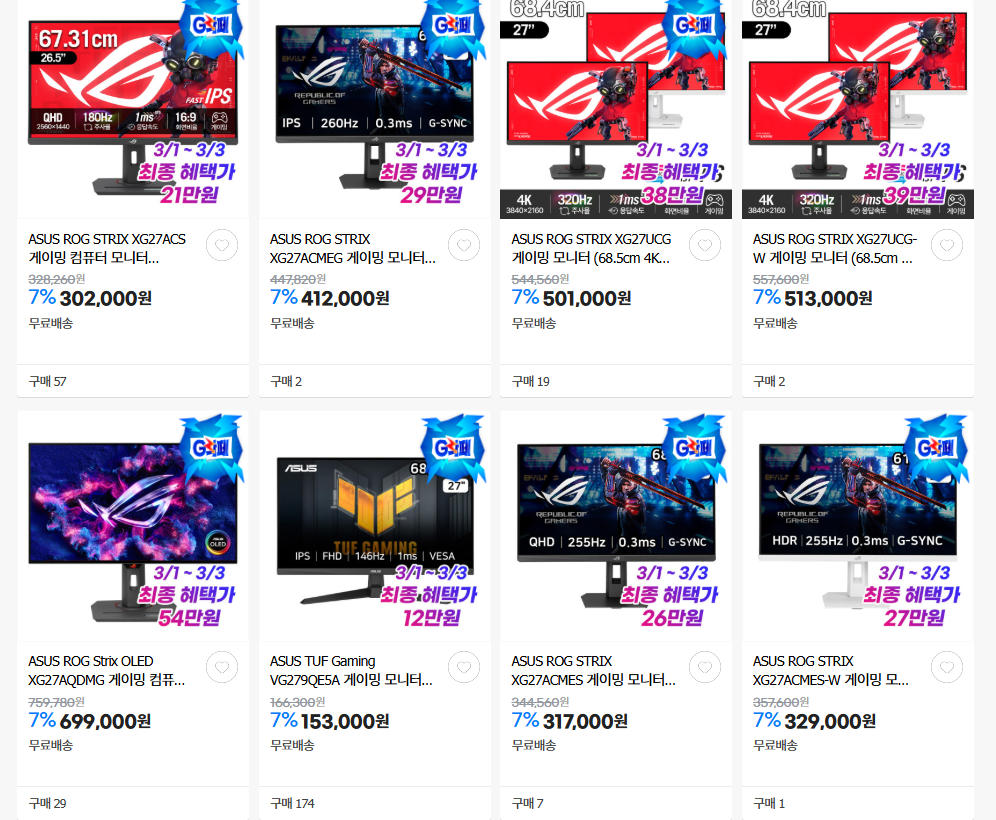The image size is (996, 820).
Task: Toggle wishlist heart for XG27UCG-W monitor
Action: point(946,245)
